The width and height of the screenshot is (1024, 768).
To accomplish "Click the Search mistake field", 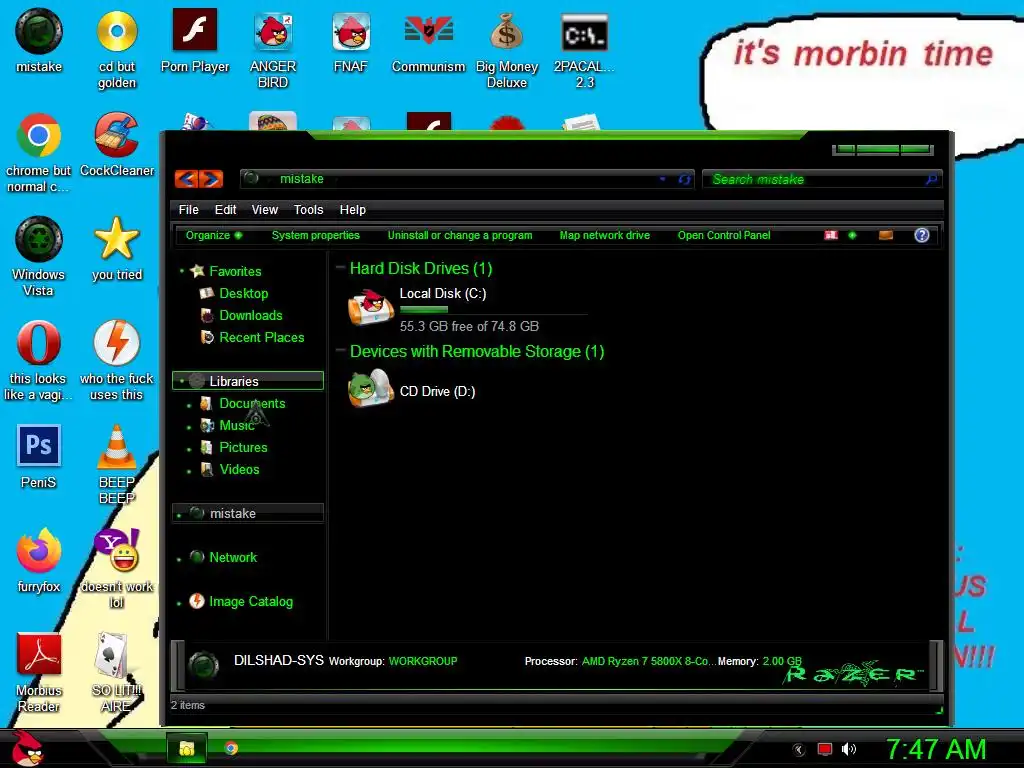I will click(x=822, y=179).
